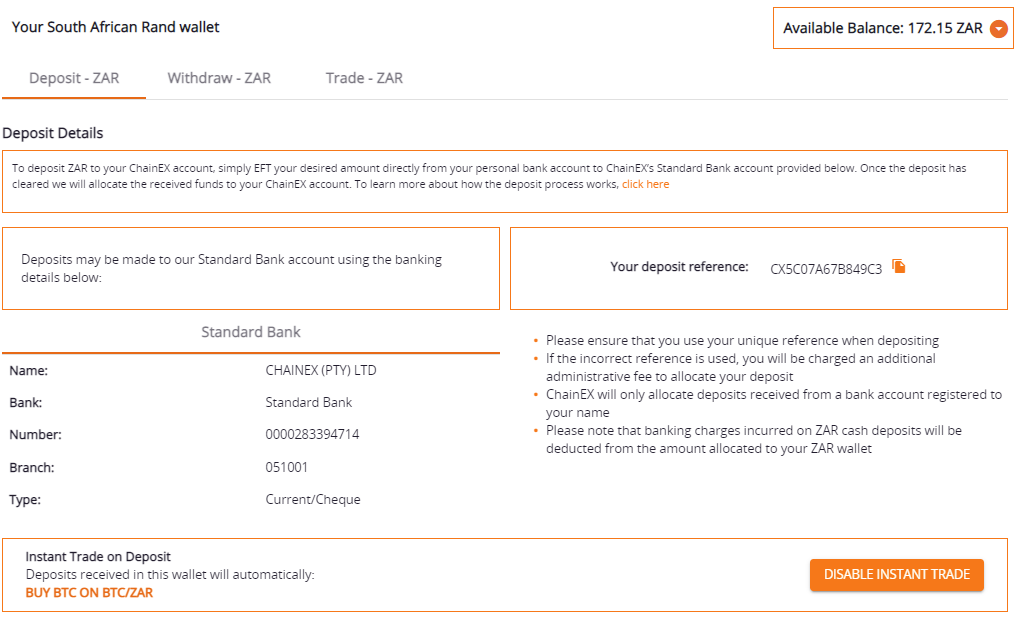Click the Standard Bank value in Bank row
The width and height of the screenshot is (1021, 636).
(309, 402)
